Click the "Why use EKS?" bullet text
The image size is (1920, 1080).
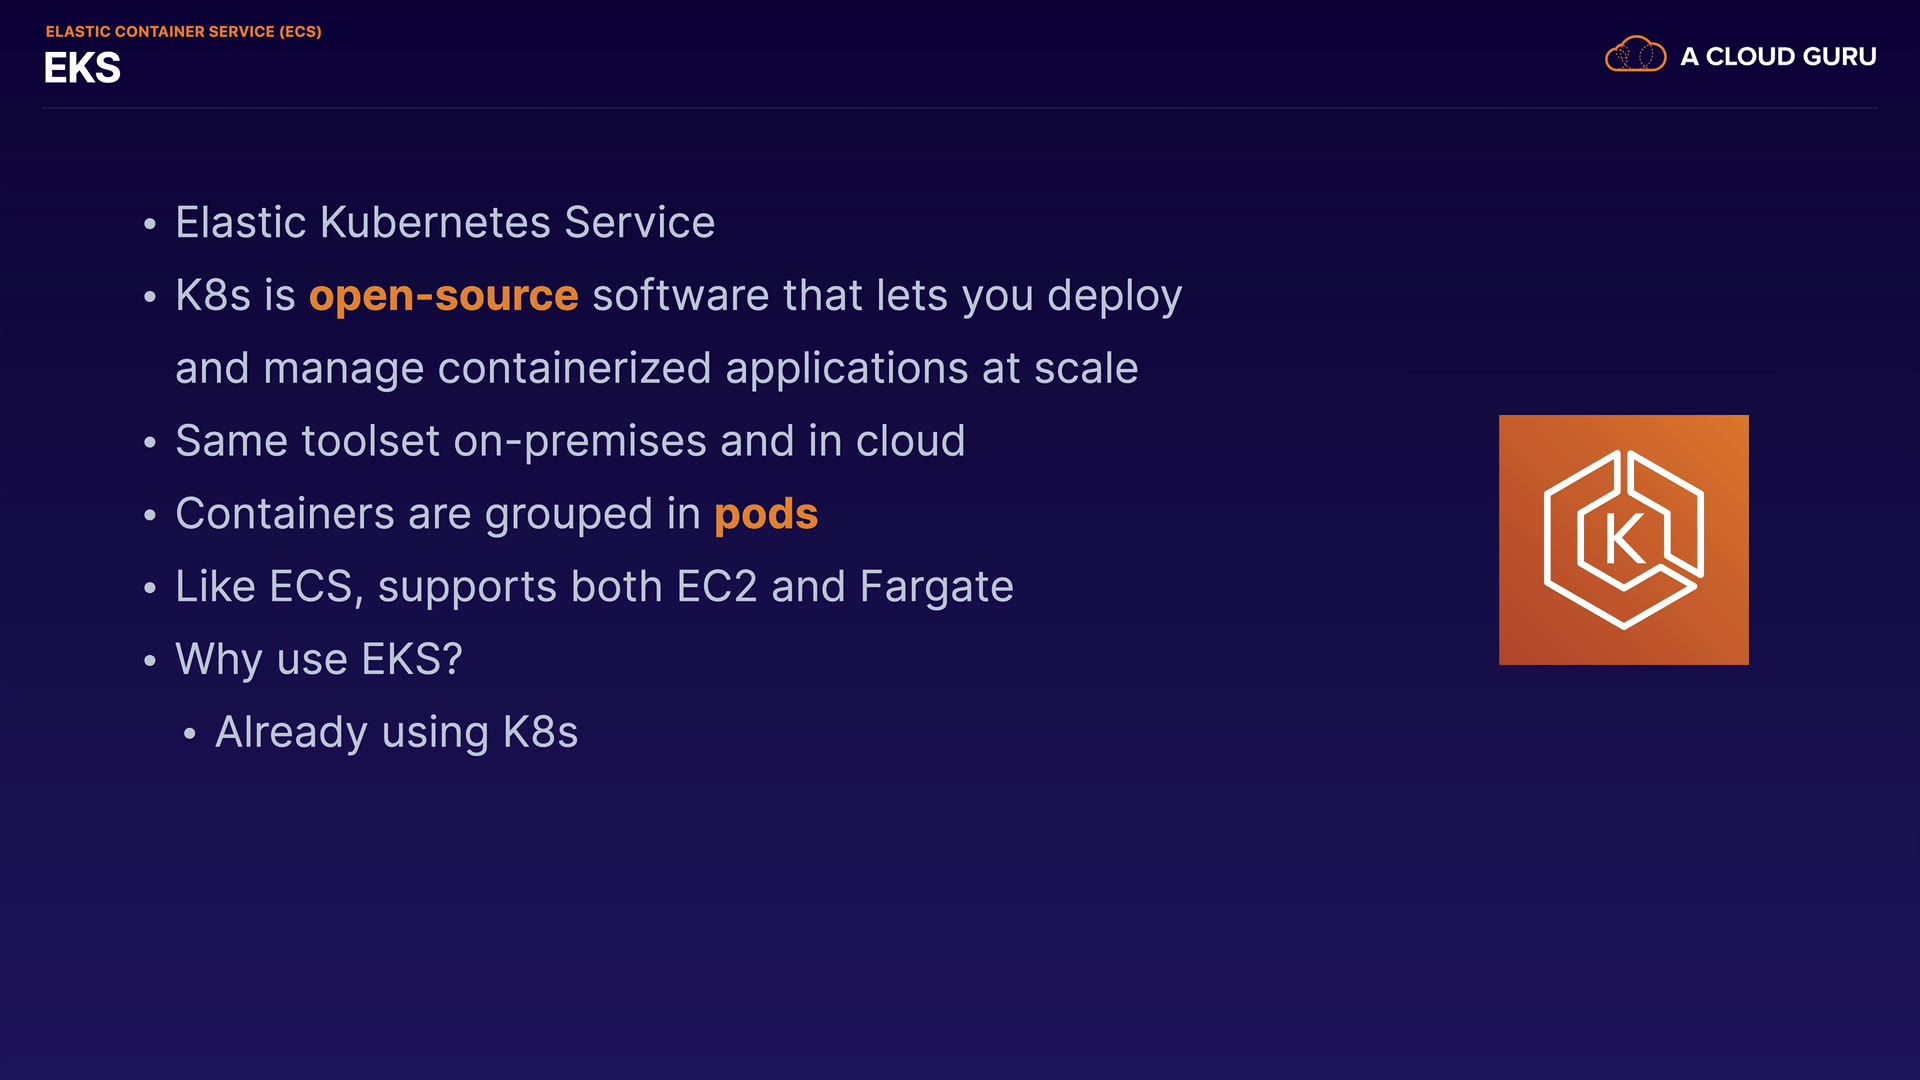point(318,660)
